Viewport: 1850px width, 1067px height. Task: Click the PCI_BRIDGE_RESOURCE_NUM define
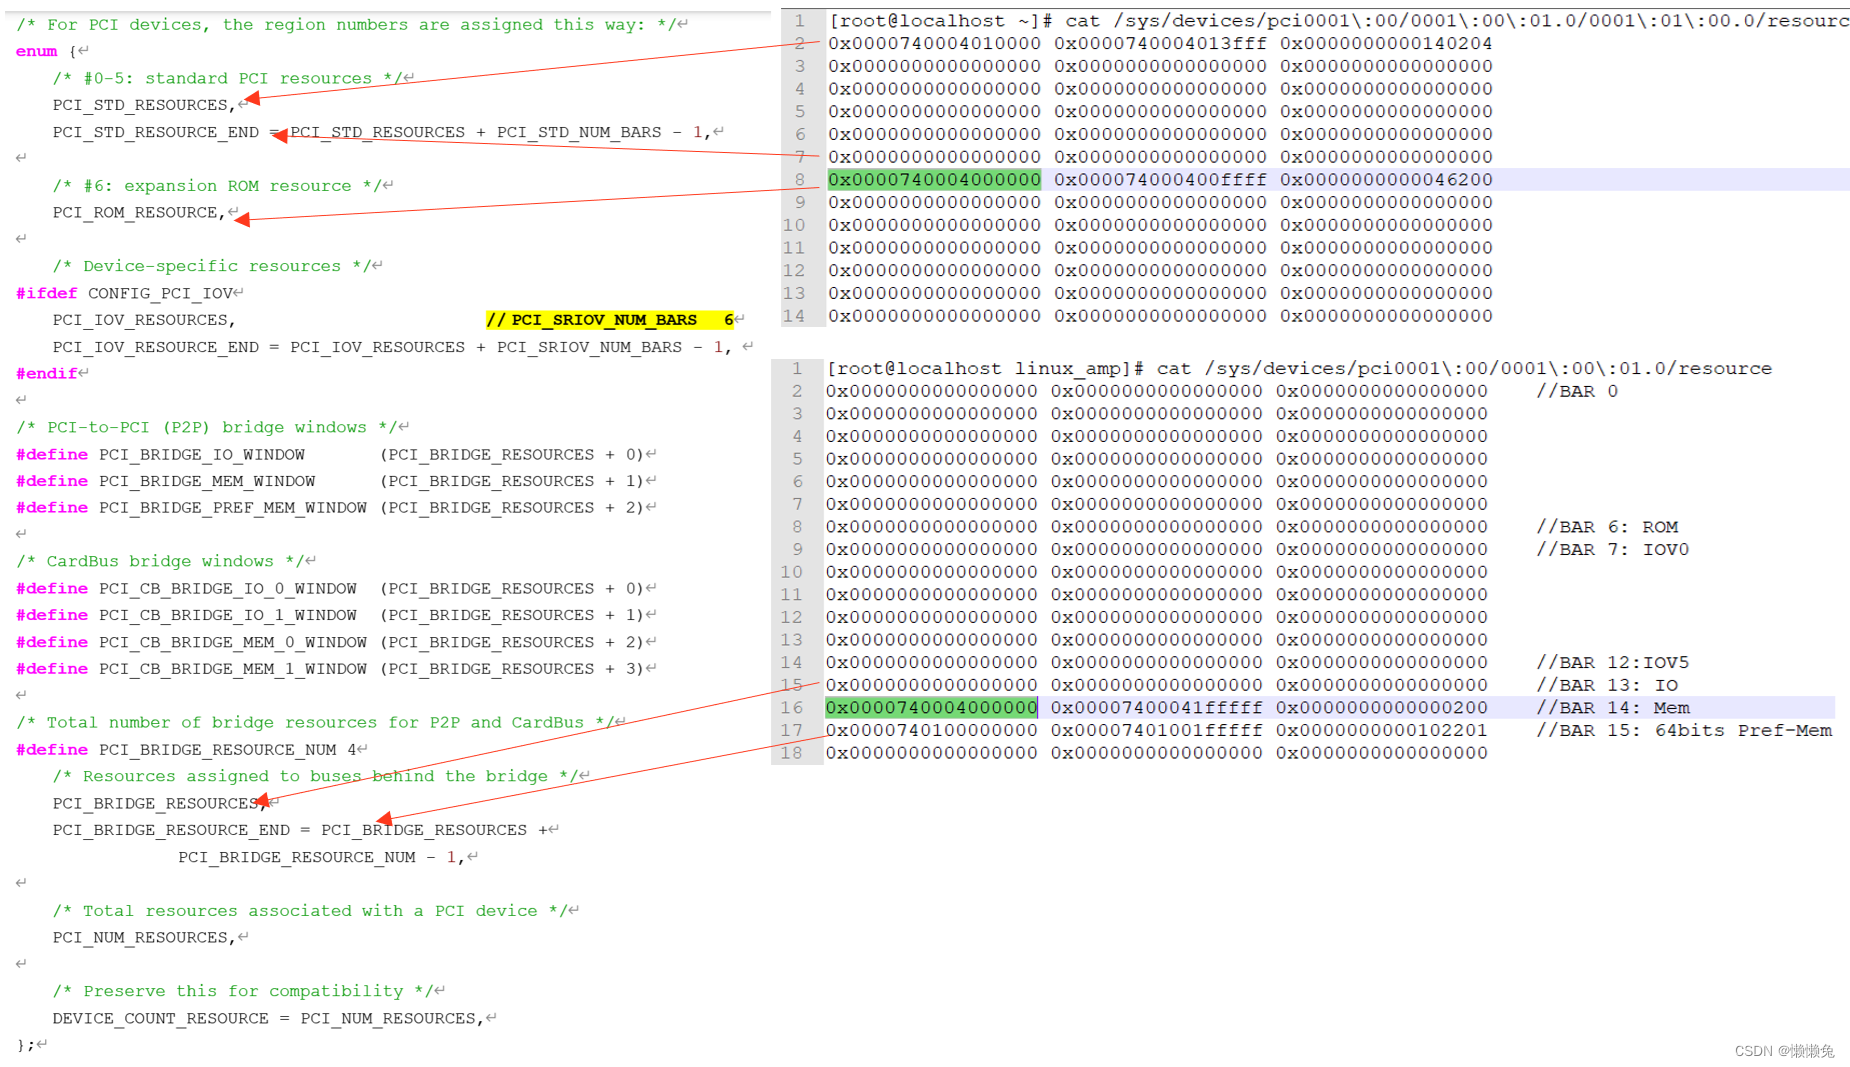(180, 749)
